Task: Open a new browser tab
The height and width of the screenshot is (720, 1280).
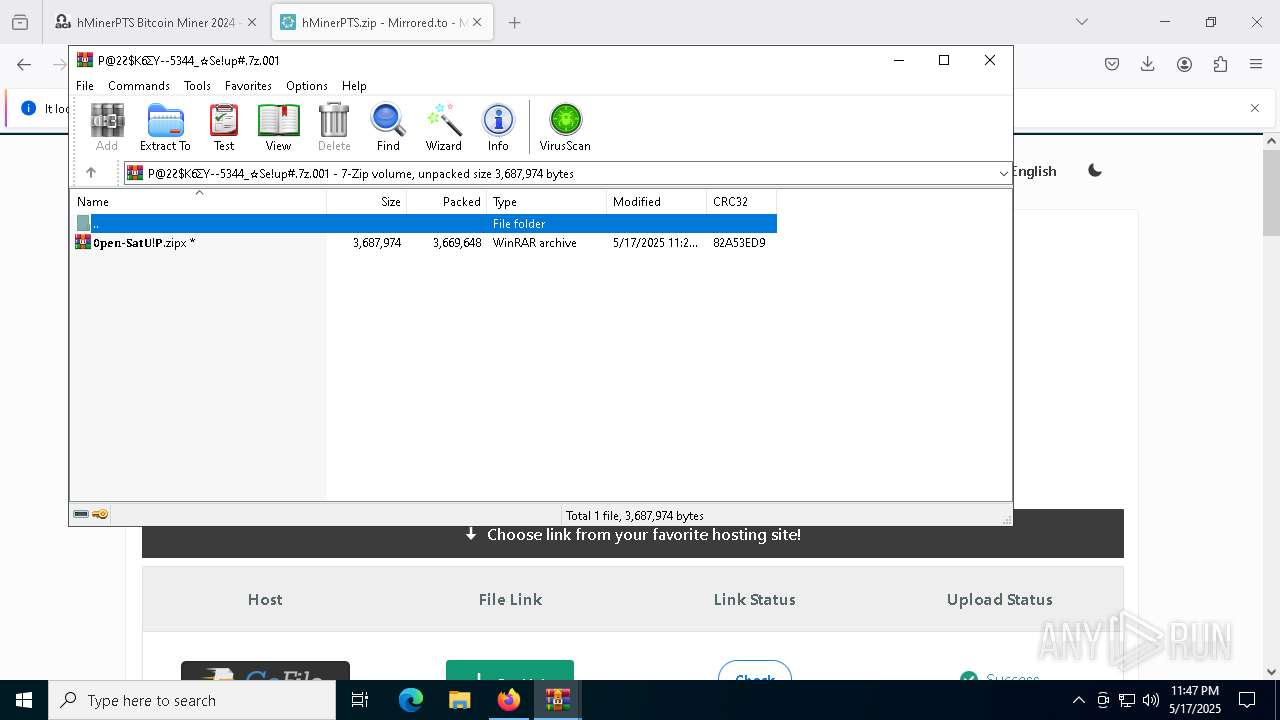Action: (514, 22)
